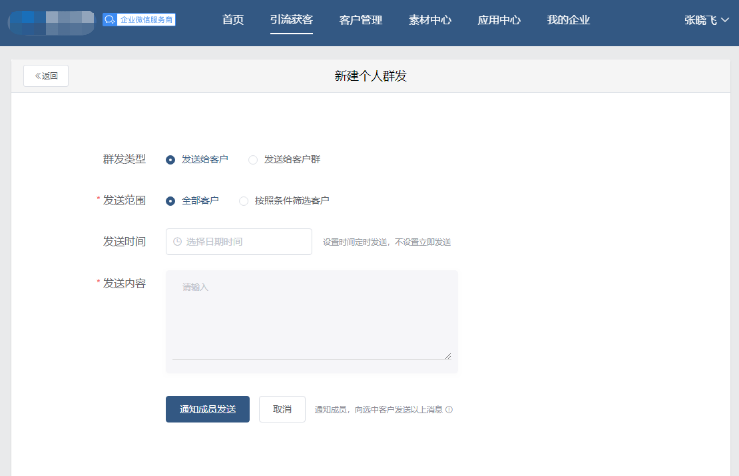This screenshot has height=476, width=739.
Task: Click the 返回 back button
Action: [46, 76]
